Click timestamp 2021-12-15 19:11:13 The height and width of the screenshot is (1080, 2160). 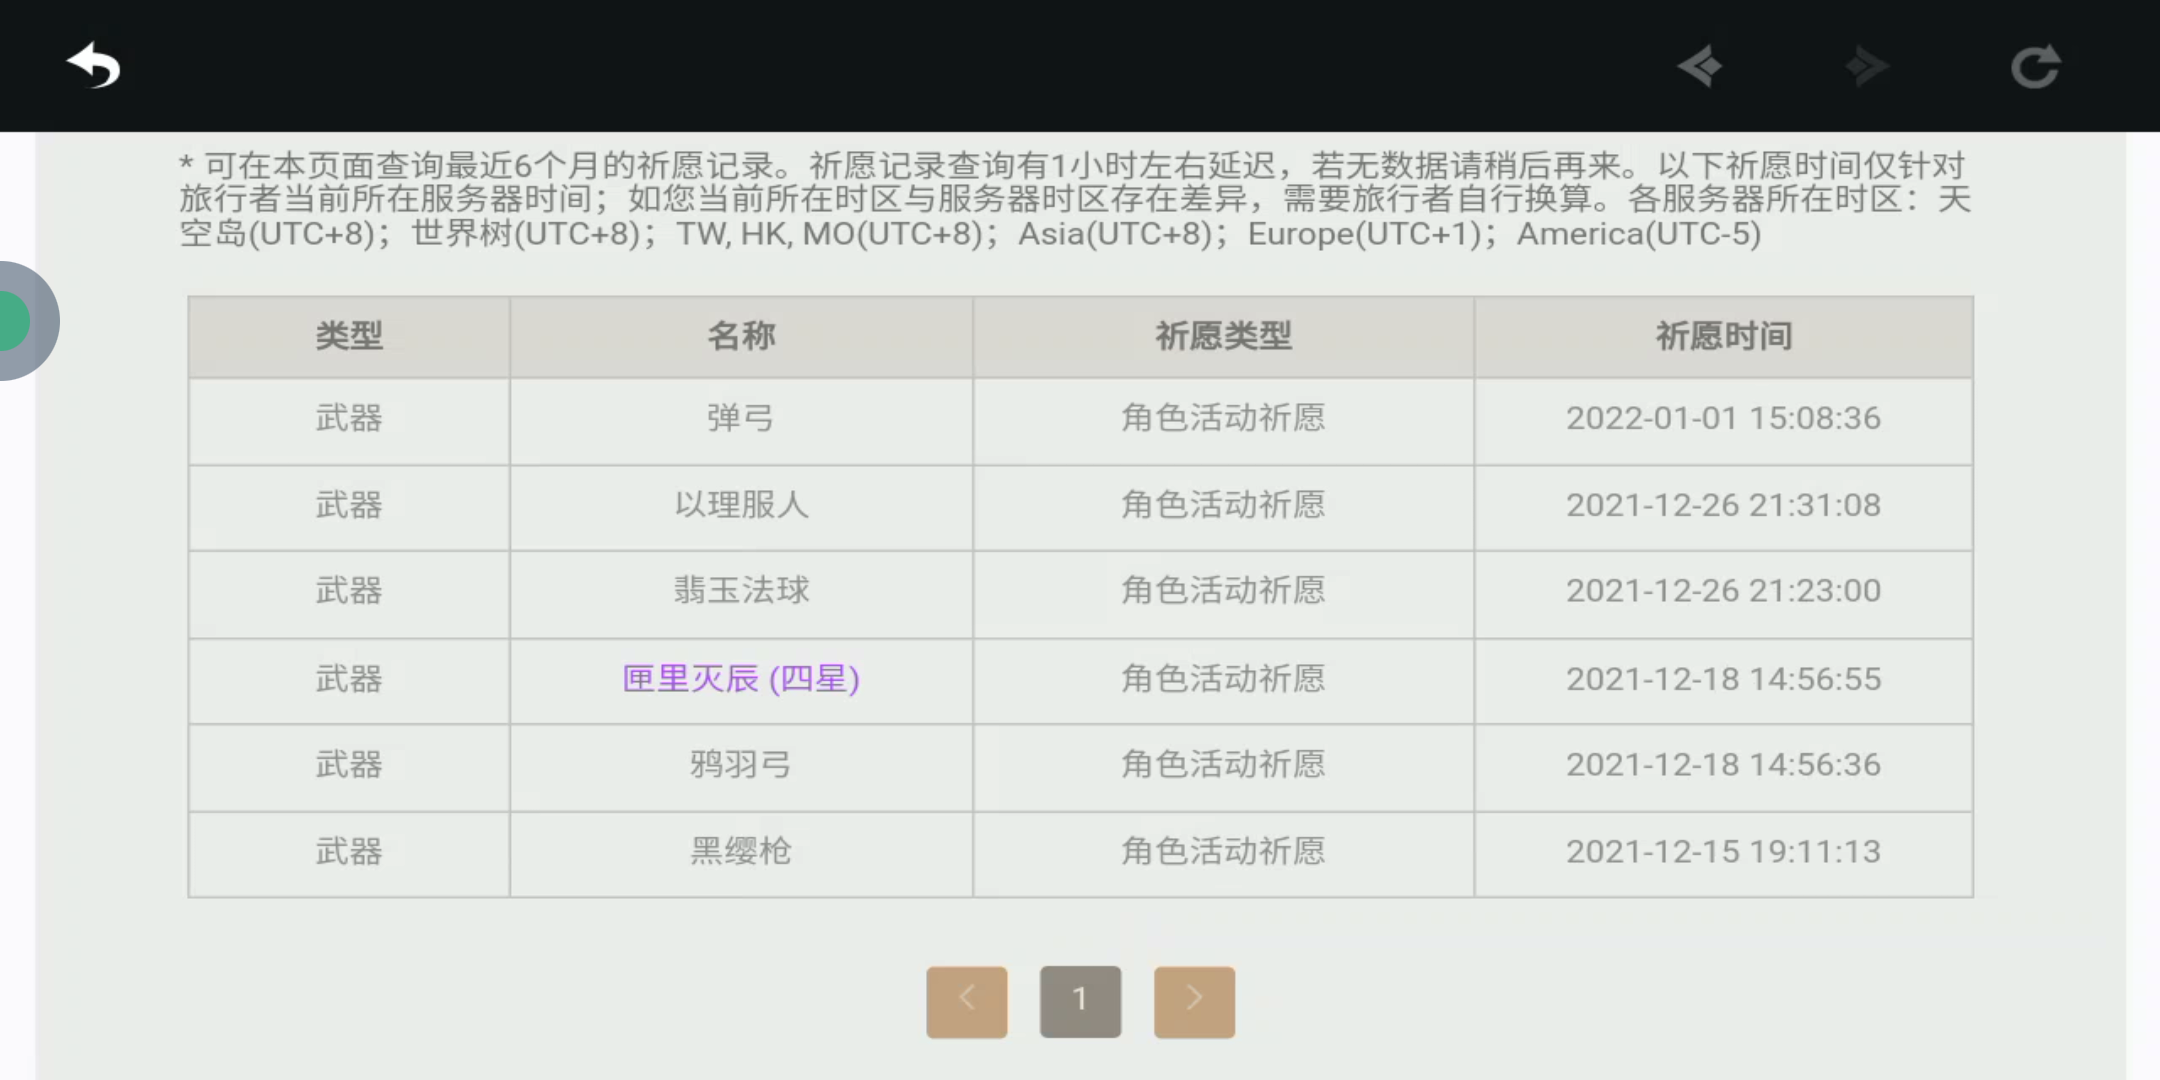point(1723,852)
